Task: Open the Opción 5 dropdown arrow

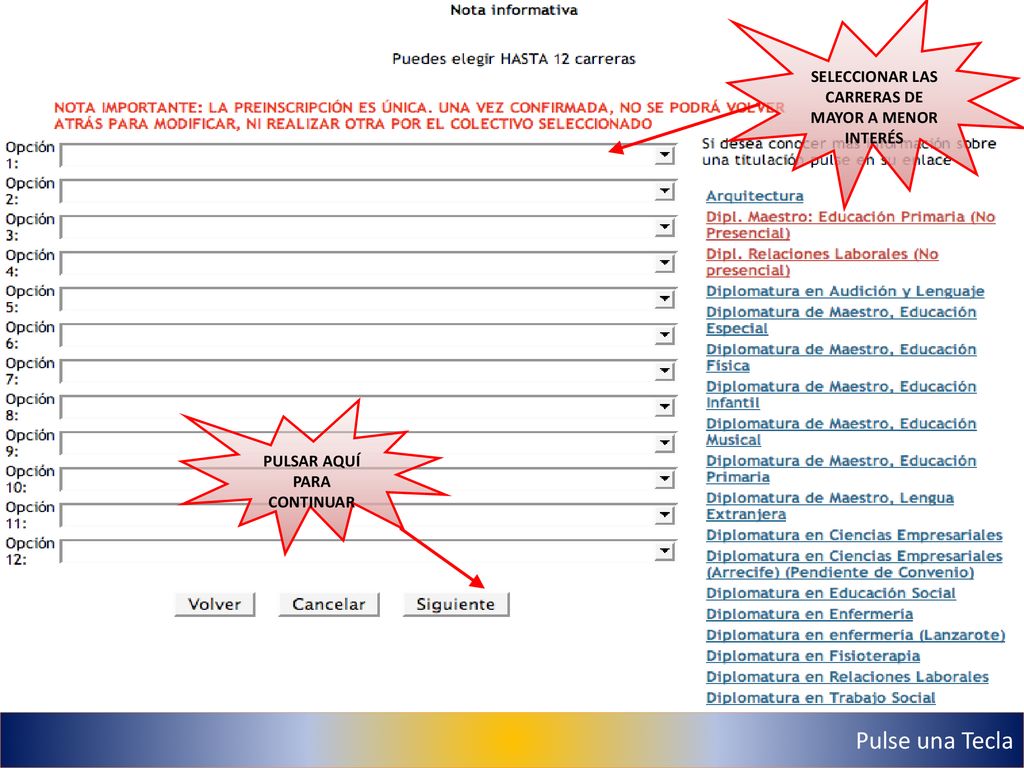Action: pyautogui.click(x=664, y=298)
